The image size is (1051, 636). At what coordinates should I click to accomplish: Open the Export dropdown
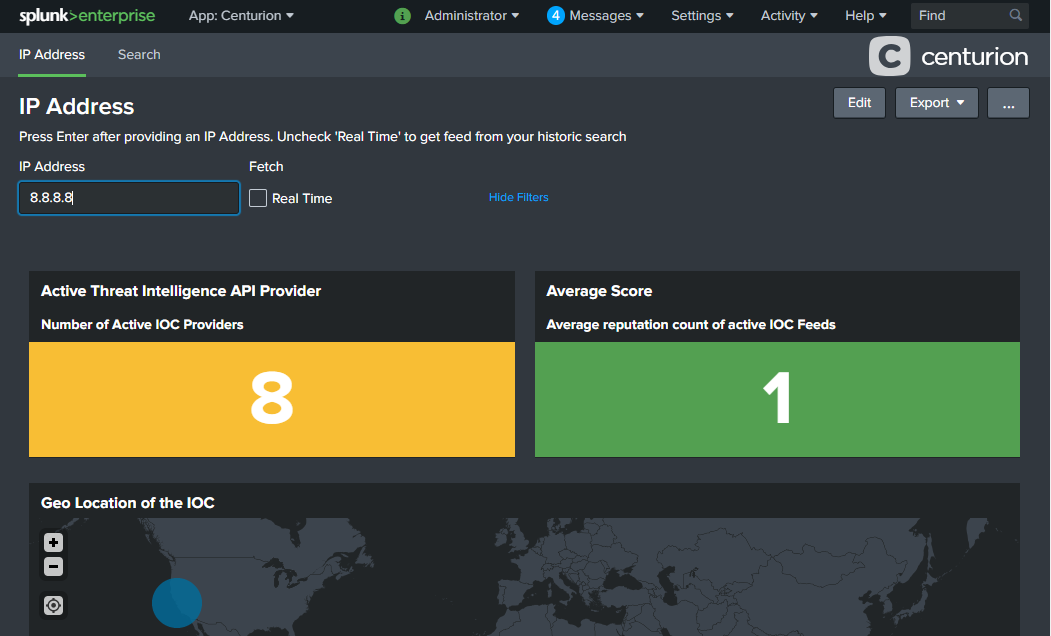936,103
